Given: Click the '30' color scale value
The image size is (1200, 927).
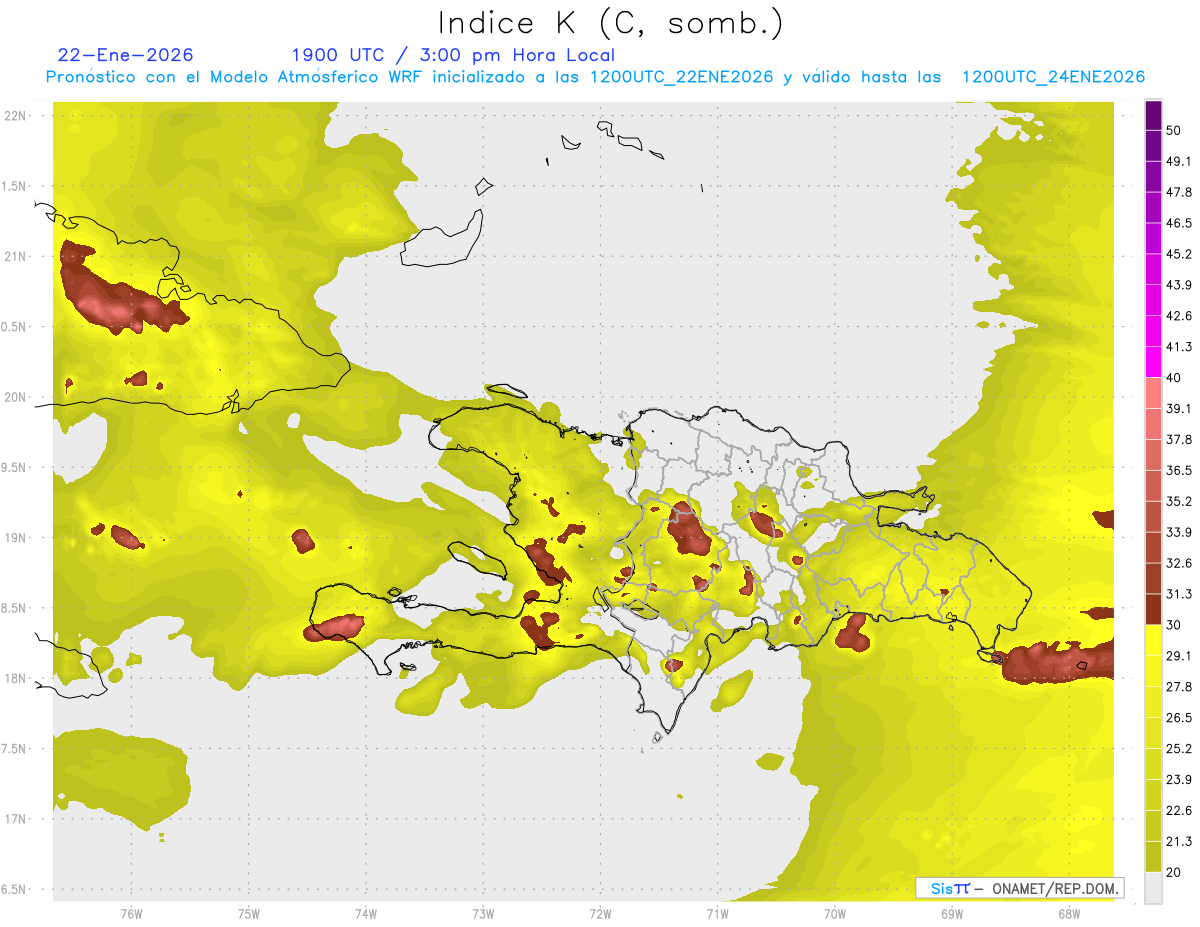Looking at the screenshot, I should (x=1174, y=625).
